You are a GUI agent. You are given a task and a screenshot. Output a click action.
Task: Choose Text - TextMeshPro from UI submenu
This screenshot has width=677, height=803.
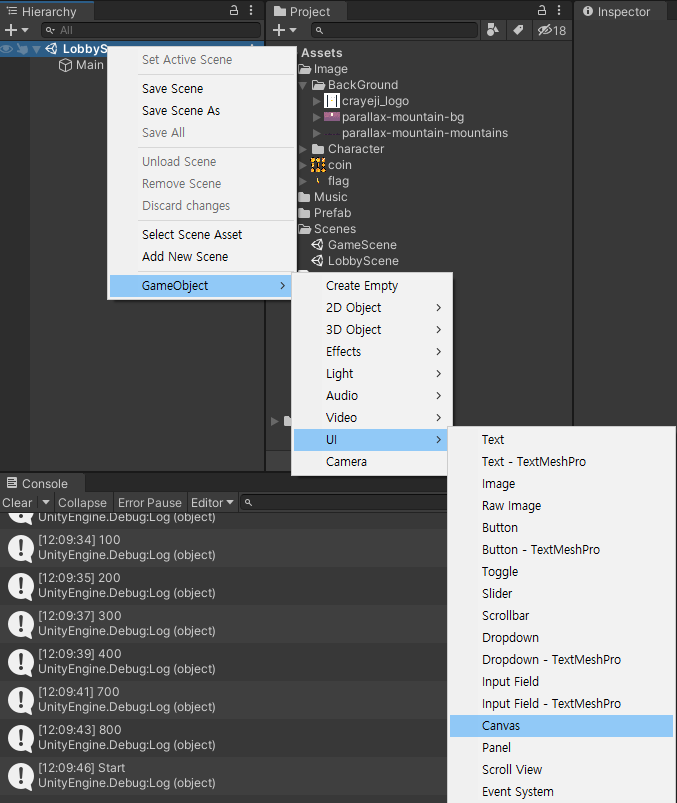click(x=561, y=461)
